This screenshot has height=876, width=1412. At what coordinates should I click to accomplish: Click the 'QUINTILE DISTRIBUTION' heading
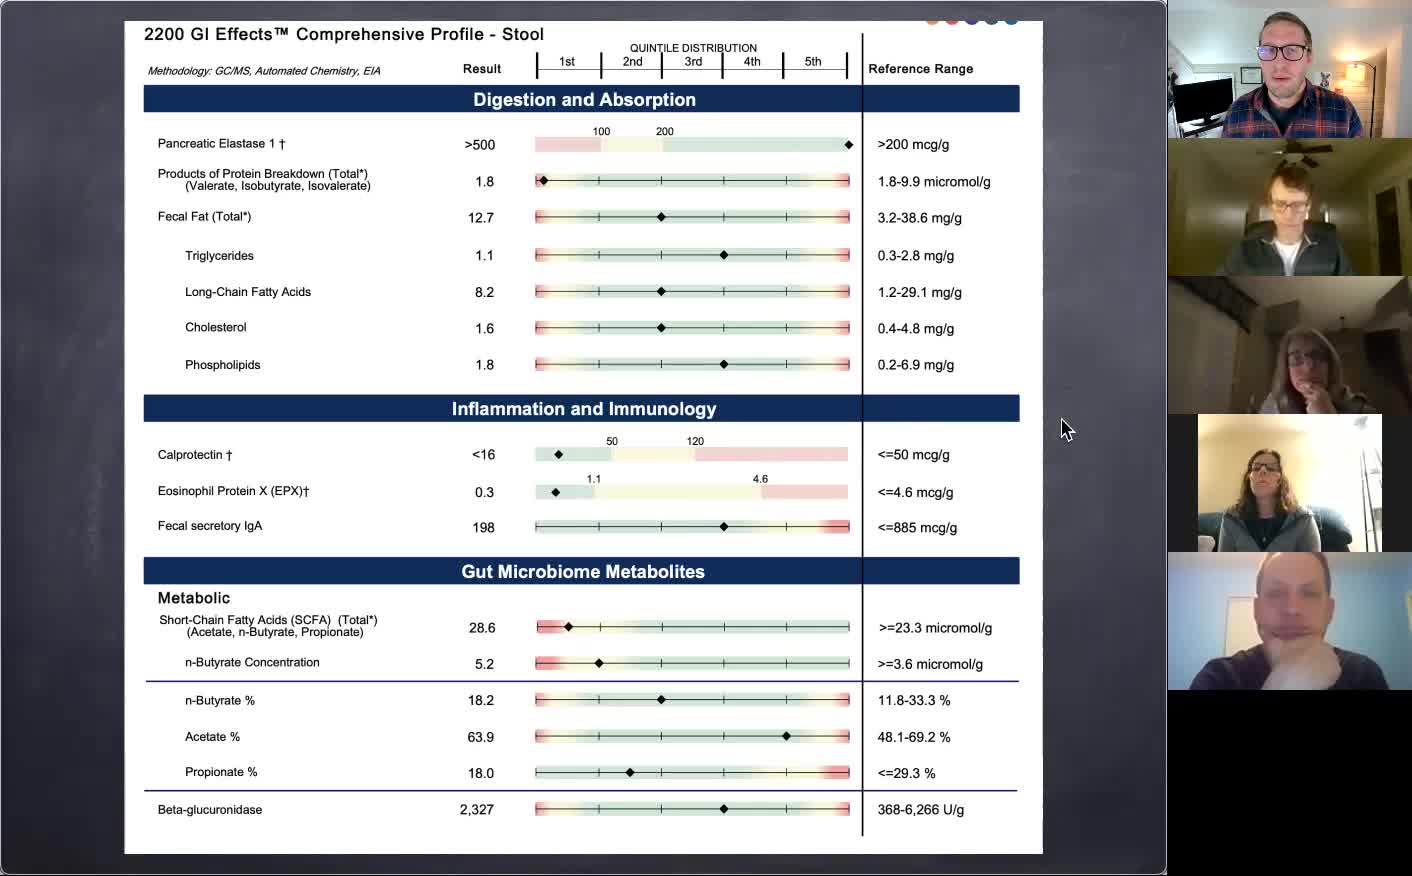coord(693,48)
